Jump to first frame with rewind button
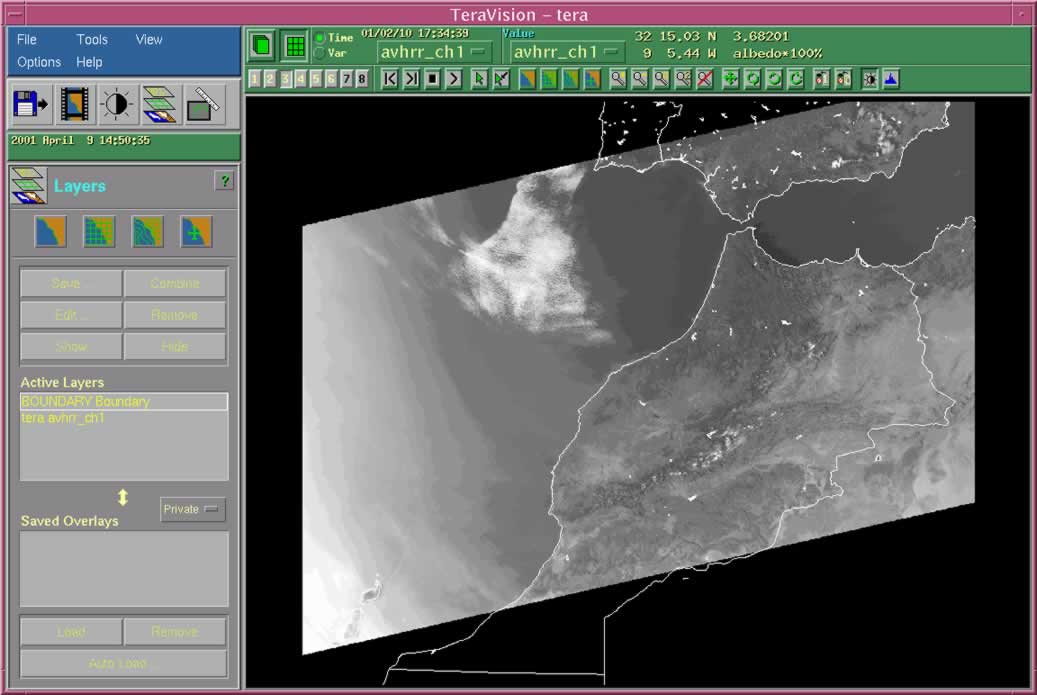The image size is (1037, 695). click(x=390, y=78)
